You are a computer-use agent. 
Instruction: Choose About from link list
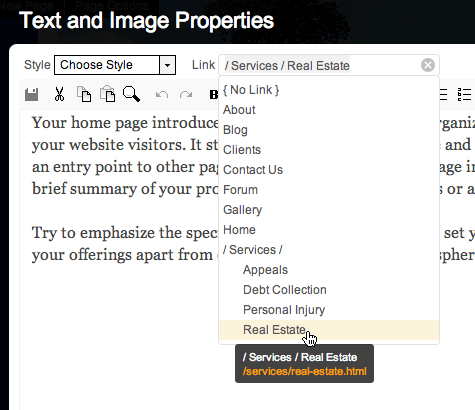tap(239, 110)
